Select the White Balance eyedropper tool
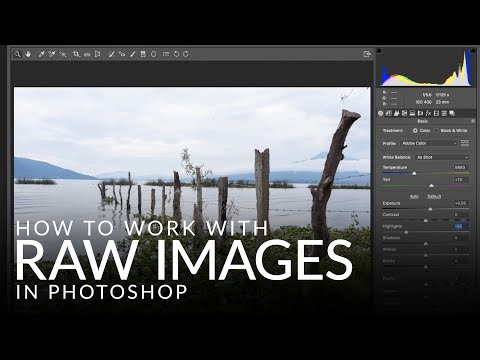480x360 pixels. [x=41, y=54]
